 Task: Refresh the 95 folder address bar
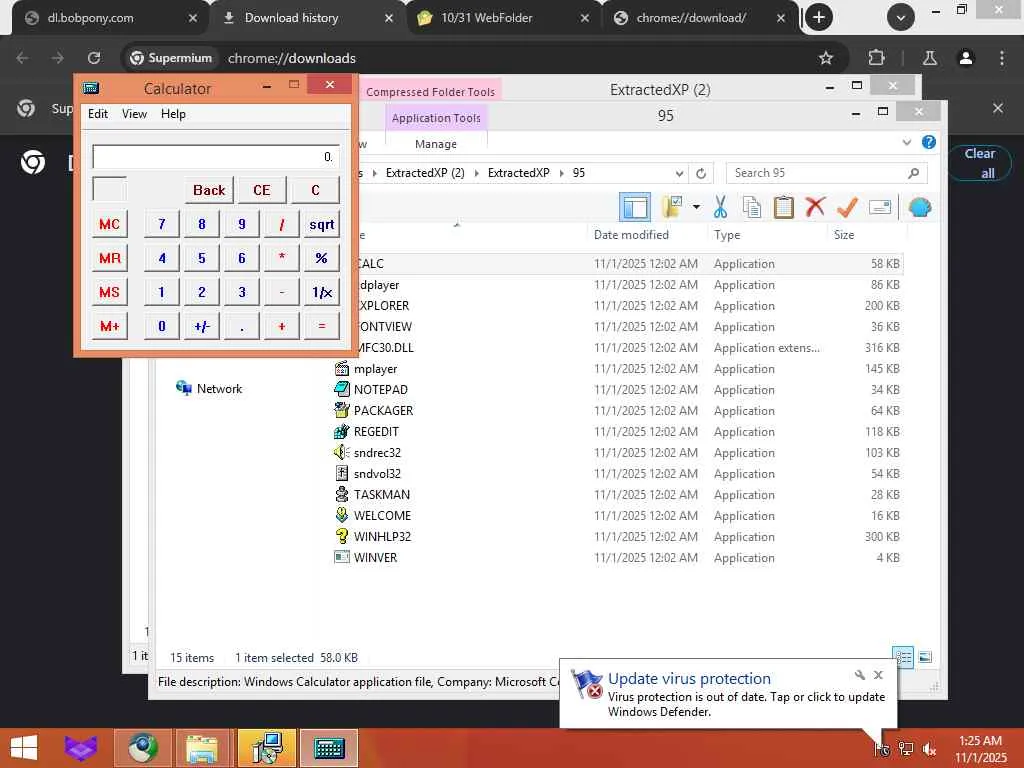point(701,173)
